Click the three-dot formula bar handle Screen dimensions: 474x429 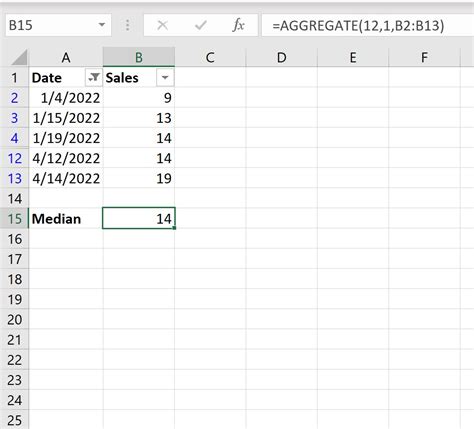pyautogui.click(x=127, y=25)
